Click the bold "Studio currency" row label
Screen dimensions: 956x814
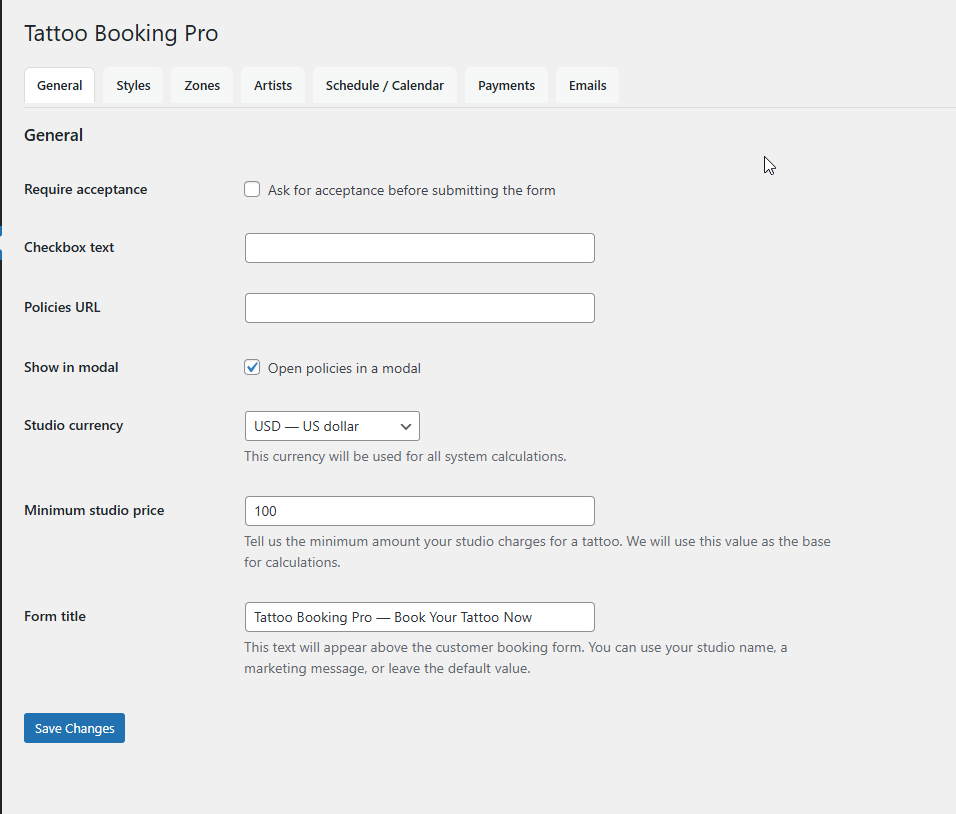(73, 426)
